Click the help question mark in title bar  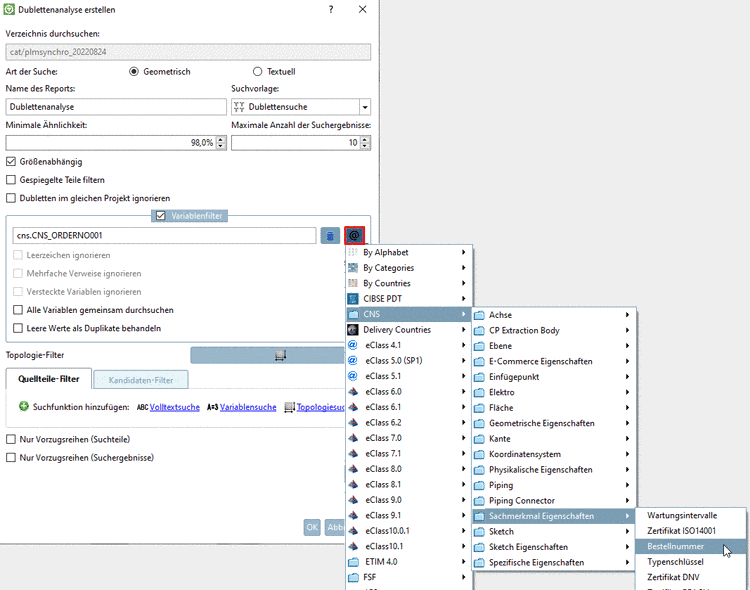[x=331, y=10]
